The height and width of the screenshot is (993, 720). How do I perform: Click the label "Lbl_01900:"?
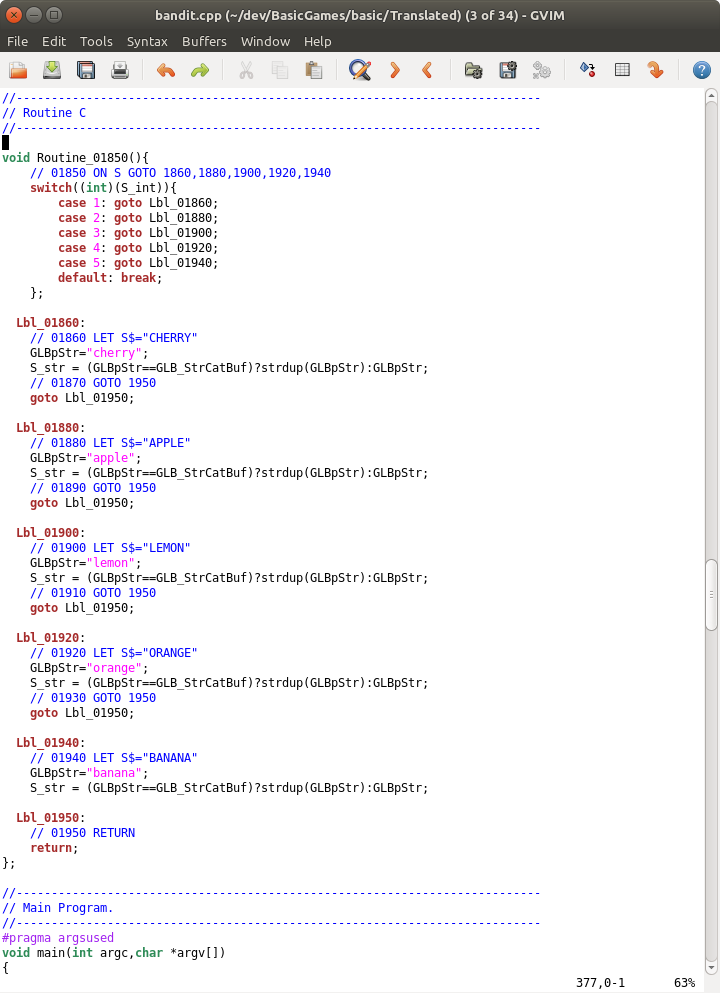[51, 533]
